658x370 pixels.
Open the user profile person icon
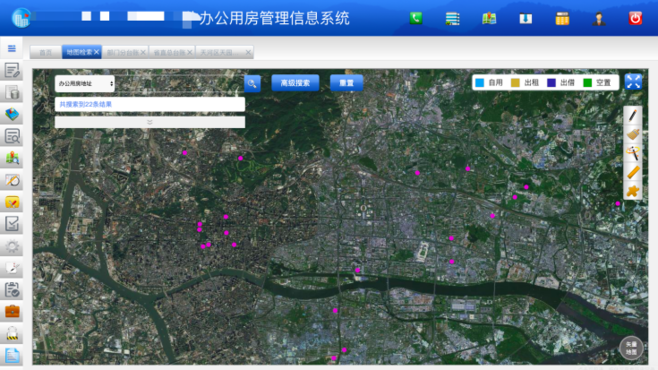(599, 19)
